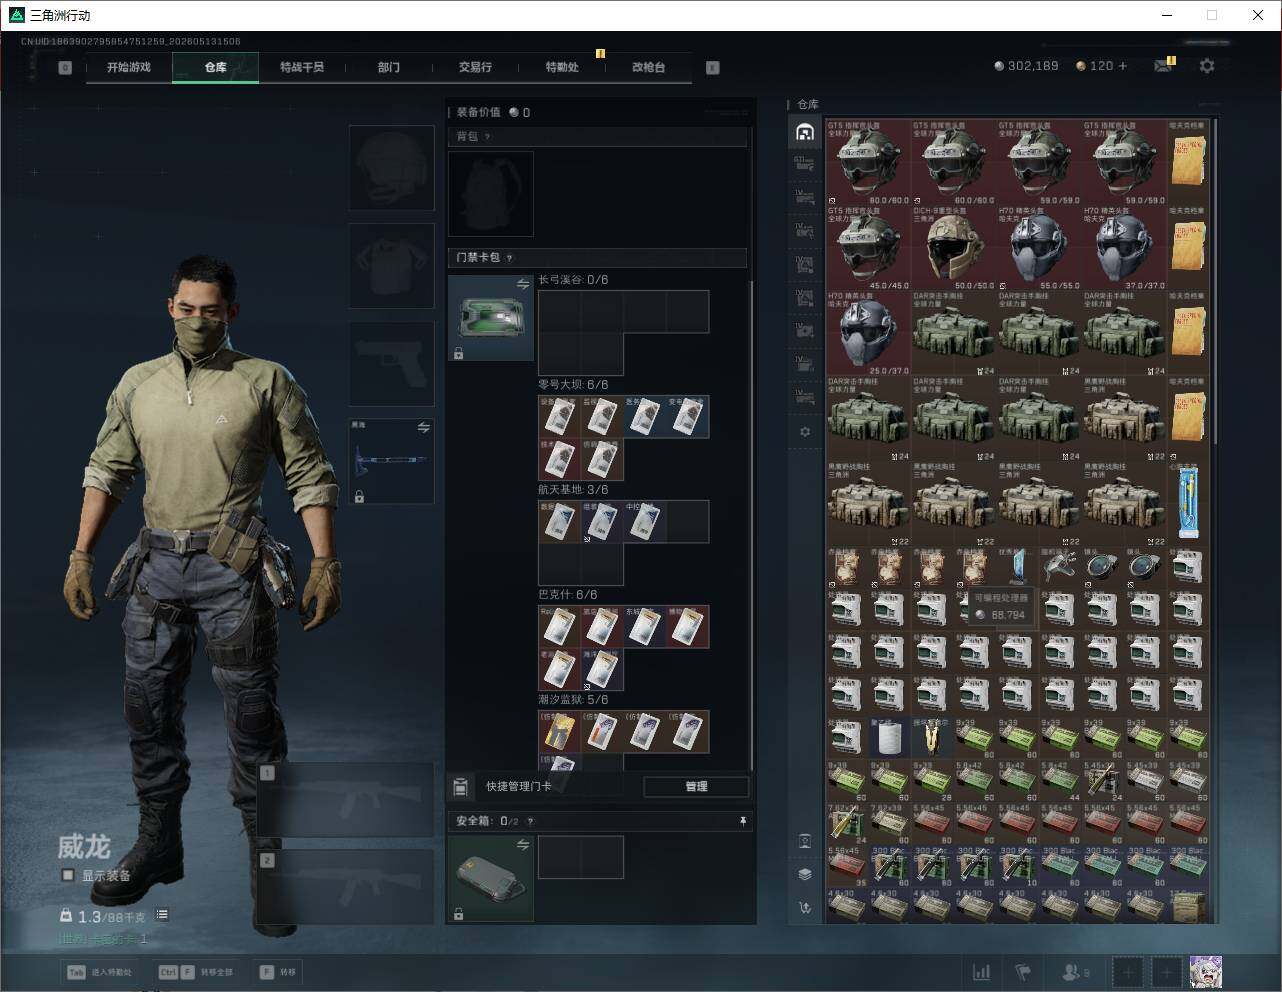Click the 安全箱 help question mark

(530, 821)
